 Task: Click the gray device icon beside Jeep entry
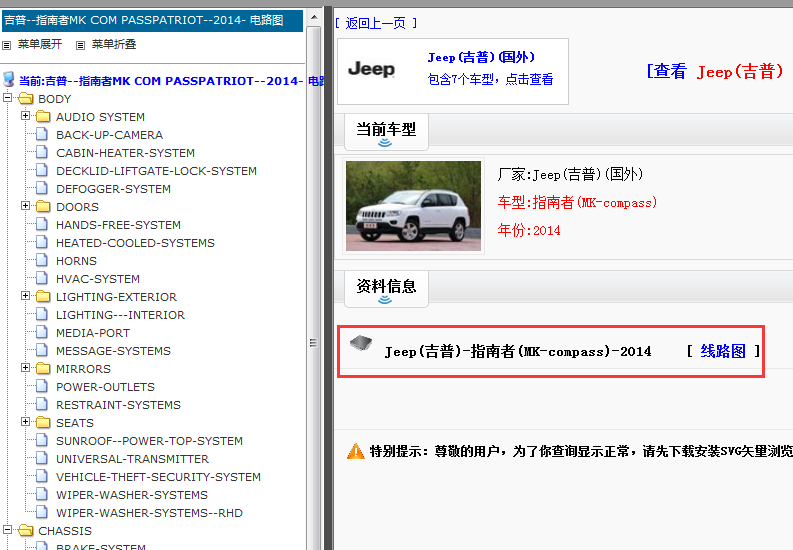point(361,343)
